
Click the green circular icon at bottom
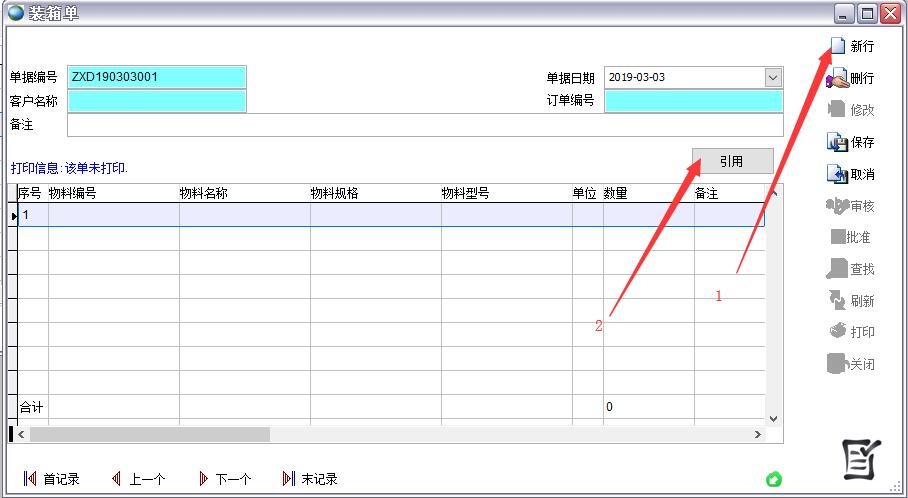click(773, 479)
